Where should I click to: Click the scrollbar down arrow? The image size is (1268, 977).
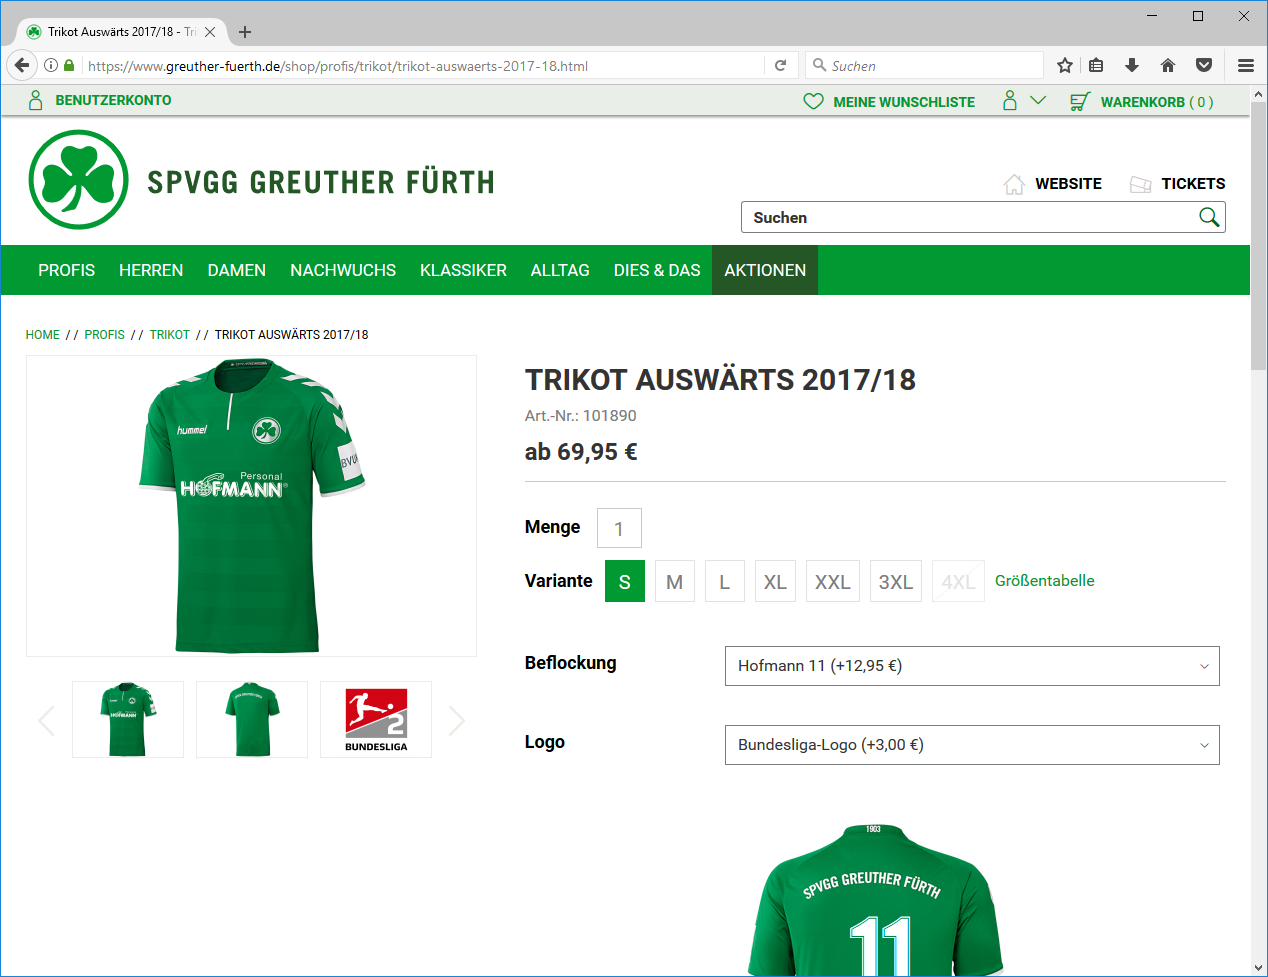1258,968
